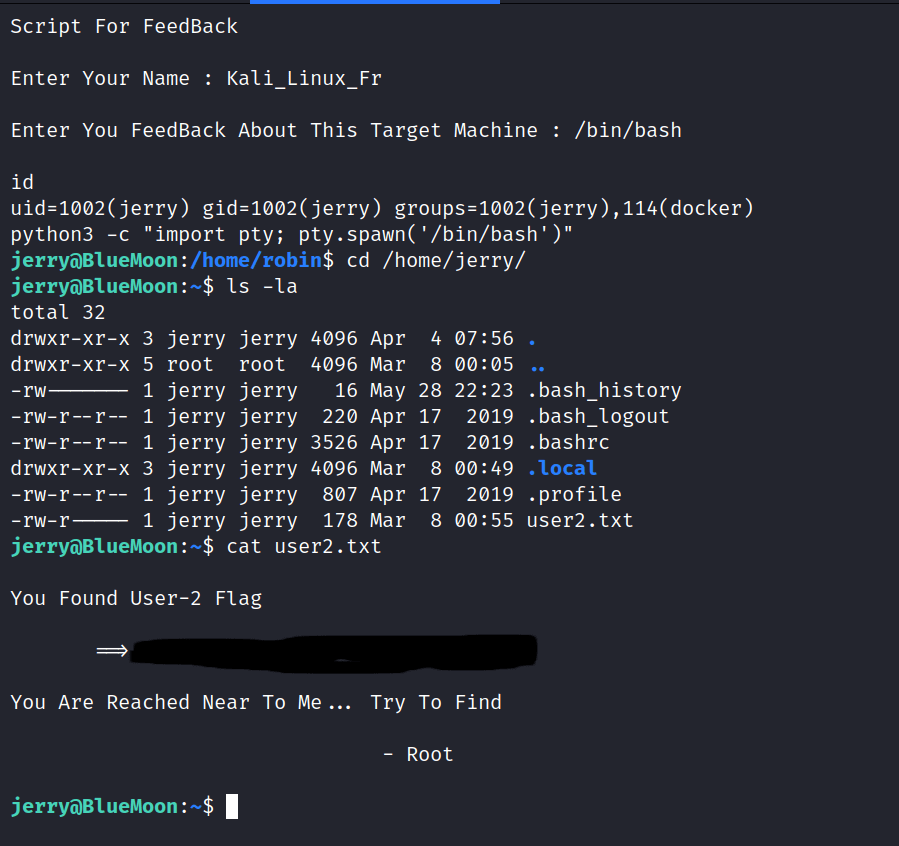Click the blue .local directory name
The width and height of the screenshot is (899, 846).
click(x=562, y=468)
